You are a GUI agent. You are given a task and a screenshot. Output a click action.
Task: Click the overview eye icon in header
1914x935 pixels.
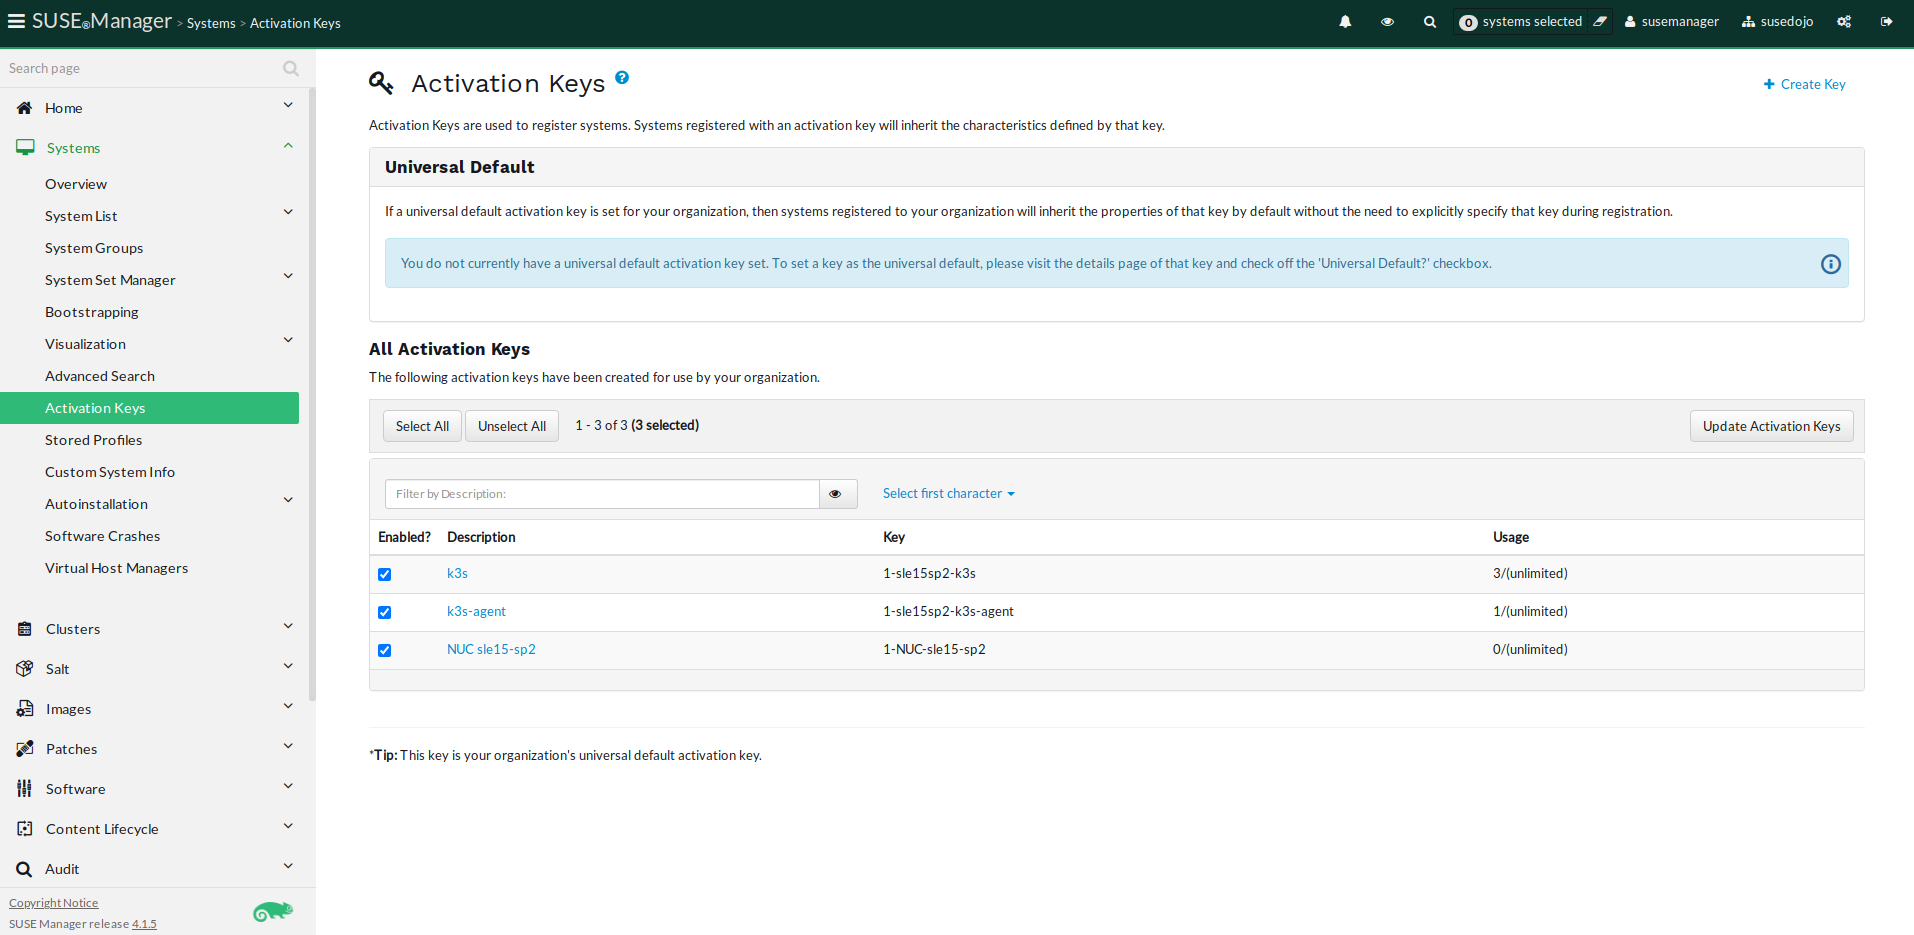pyautogui.click(x=1387, y=22)
